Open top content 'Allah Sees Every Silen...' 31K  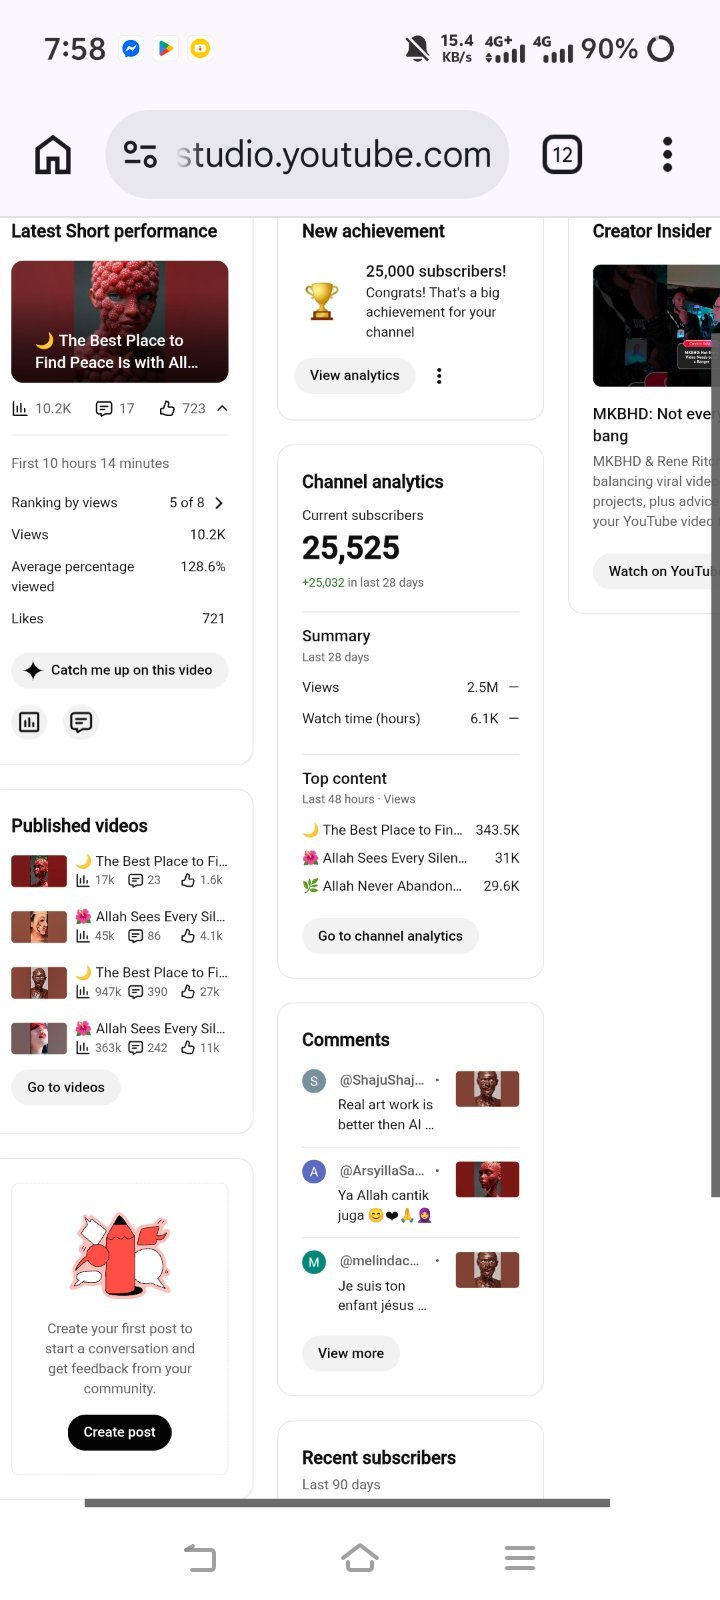411,858
